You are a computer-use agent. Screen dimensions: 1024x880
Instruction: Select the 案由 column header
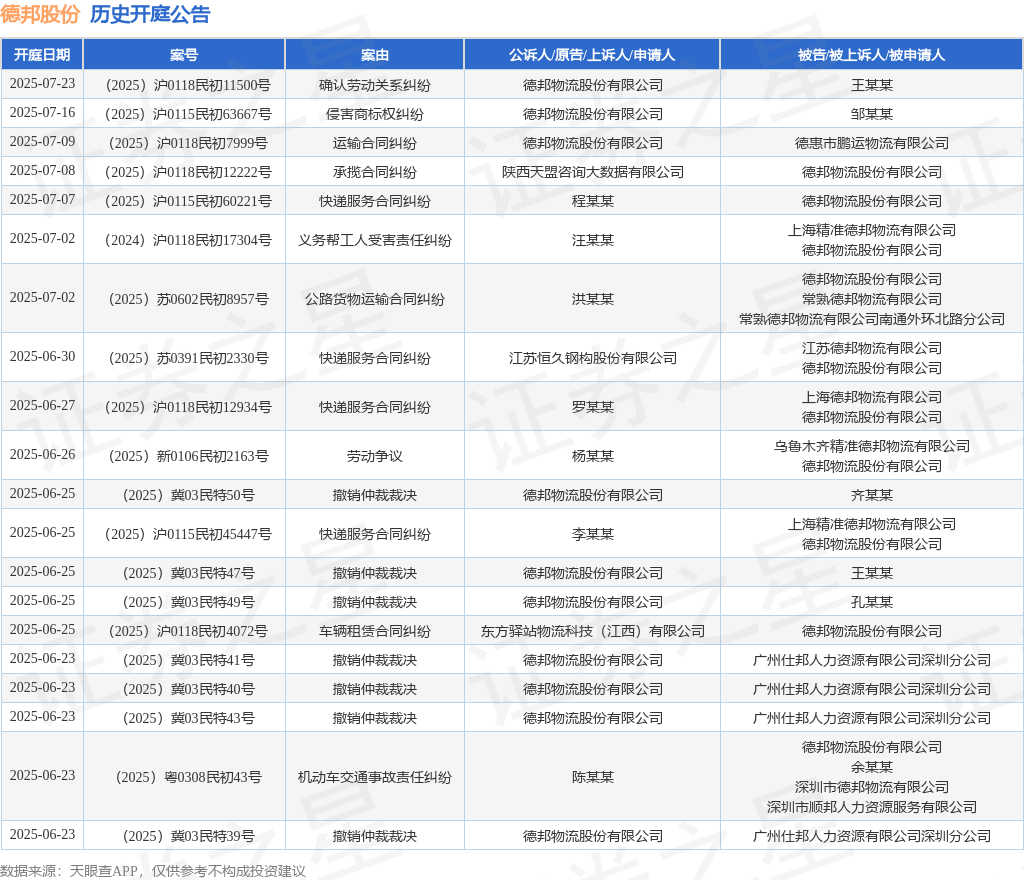coord(375,55)
